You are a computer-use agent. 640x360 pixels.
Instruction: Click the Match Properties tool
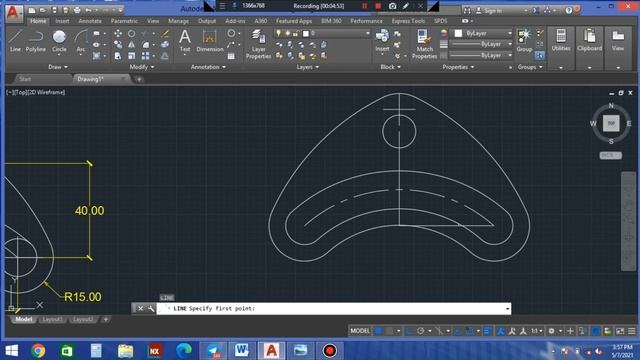(424, 44)
